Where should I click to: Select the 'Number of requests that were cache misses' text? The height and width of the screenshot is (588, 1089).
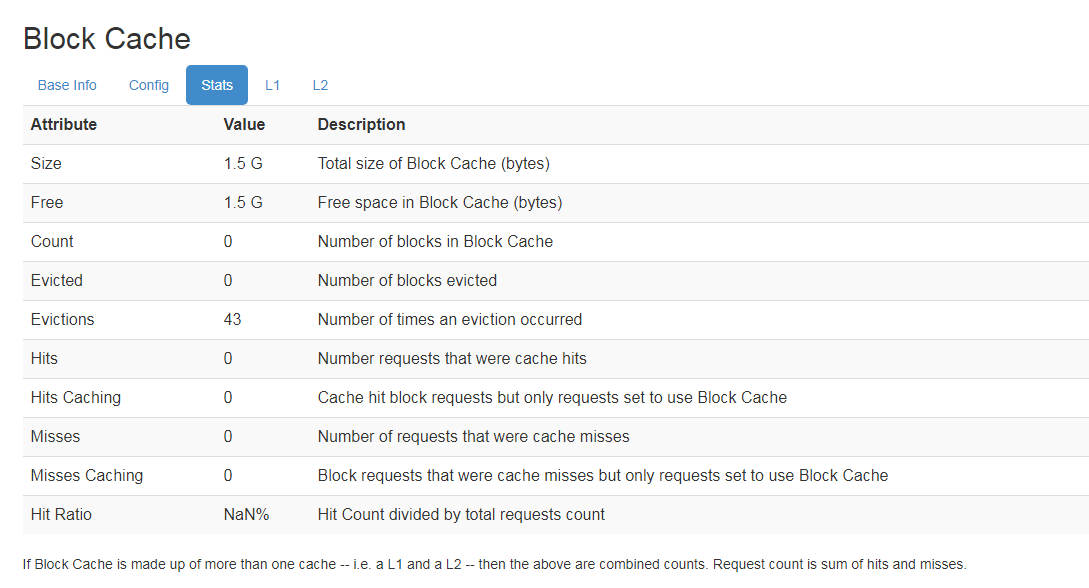[x=473, y=436]
